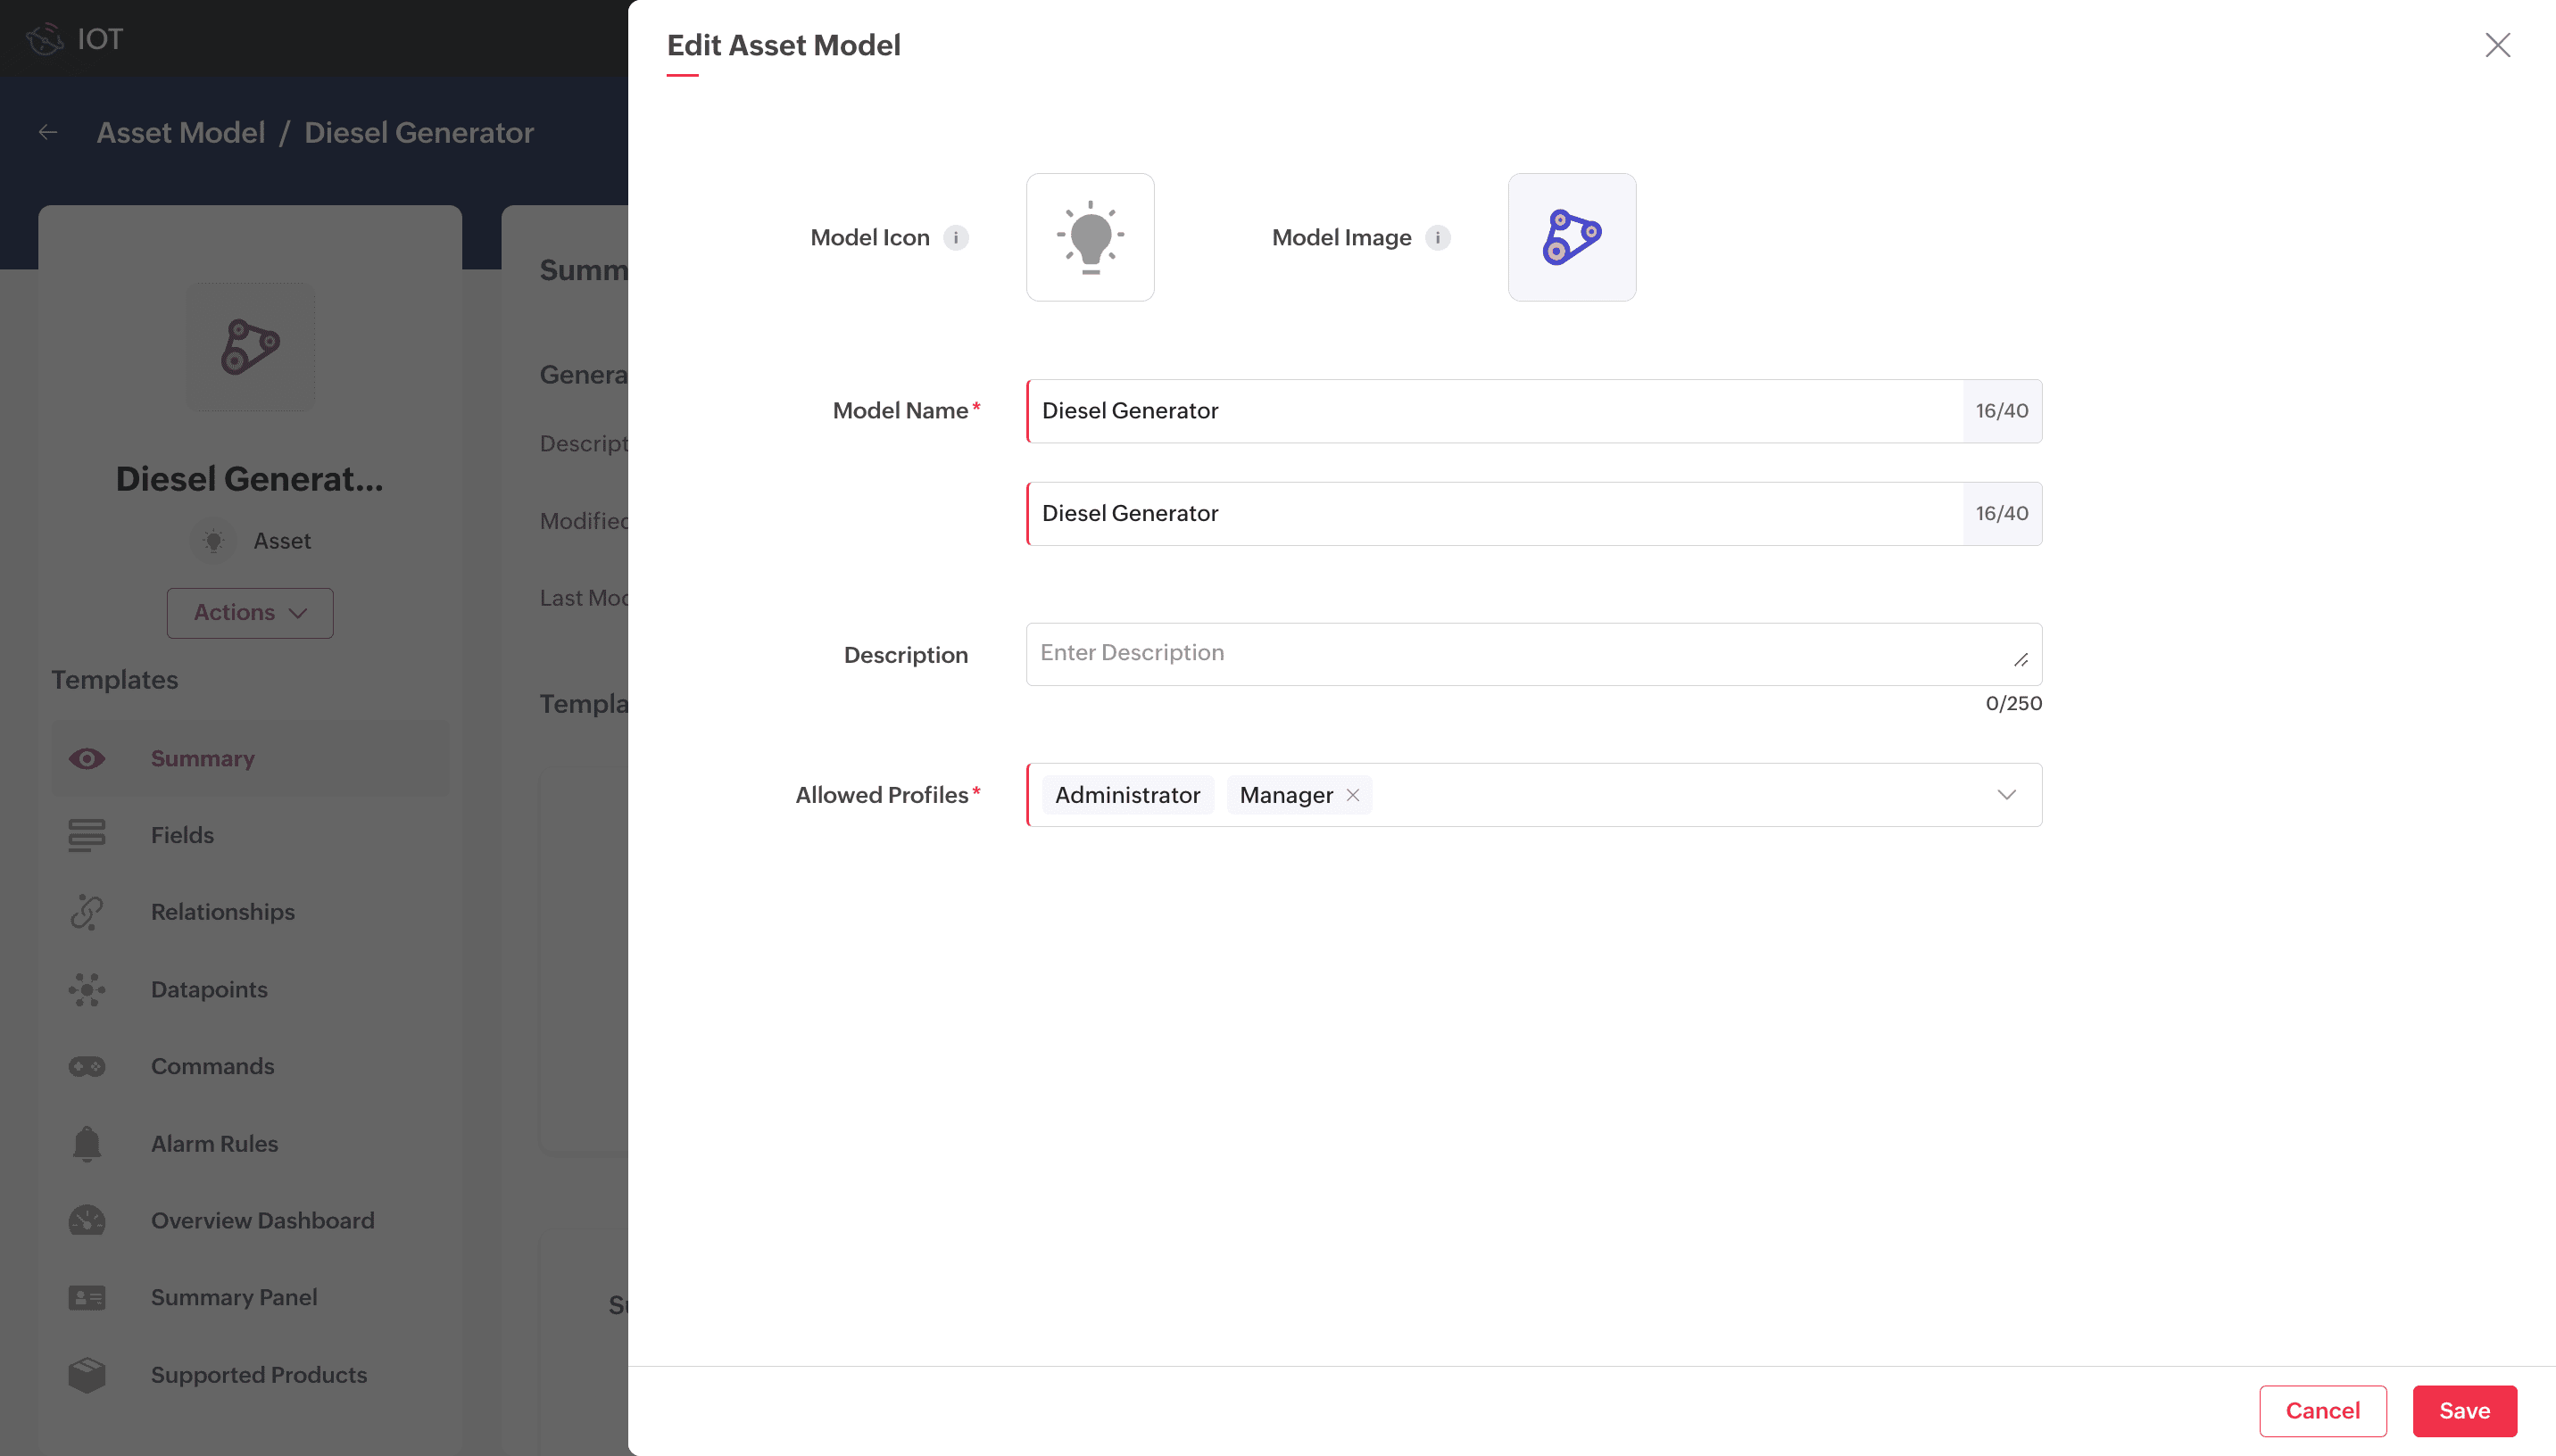Close the Edit Asset Model panel
This screenshot has height=1456, width=2556.
tap(2497, 45)
